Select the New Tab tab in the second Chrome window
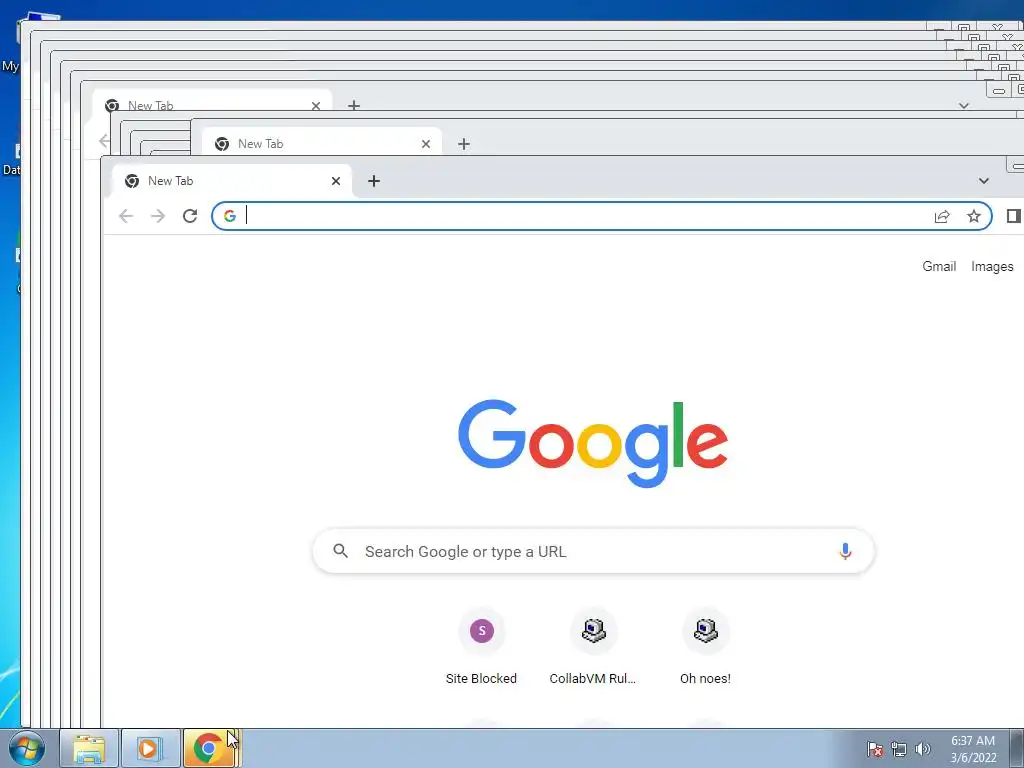 point(322,143)
